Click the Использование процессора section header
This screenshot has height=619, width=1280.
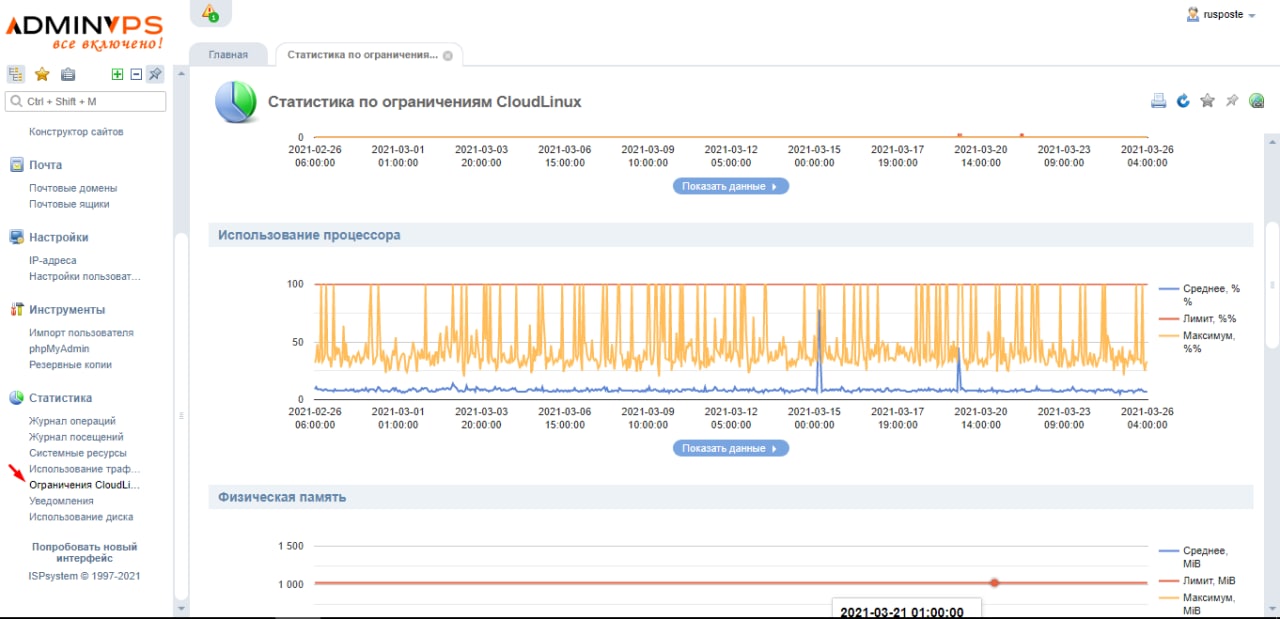coord(730,235)
